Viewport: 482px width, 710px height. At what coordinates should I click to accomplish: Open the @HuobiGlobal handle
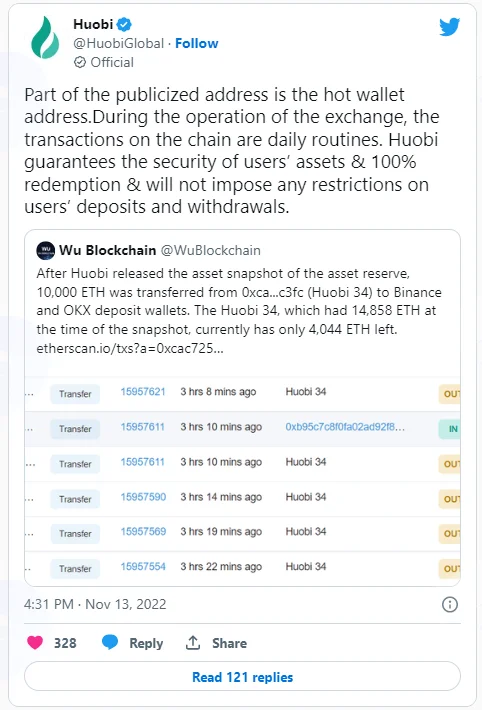coord(118,43)
